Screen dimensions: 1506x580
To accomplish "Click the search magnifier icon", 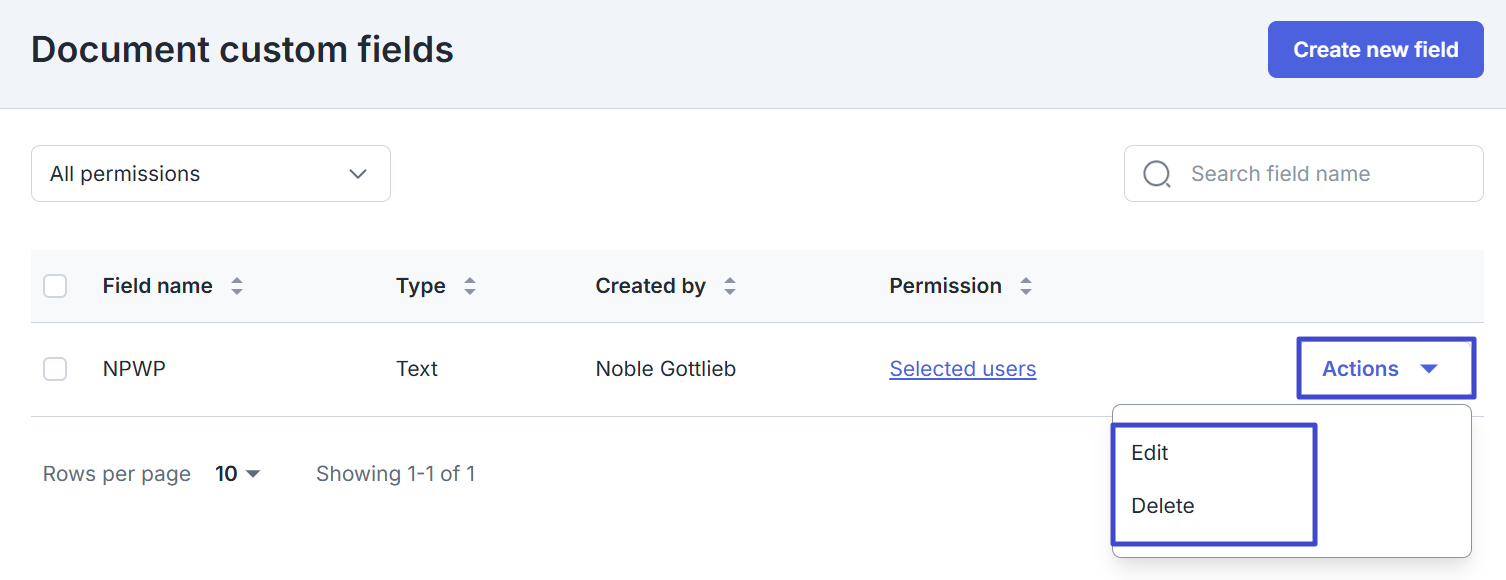I will click(x=1157, y=174).
